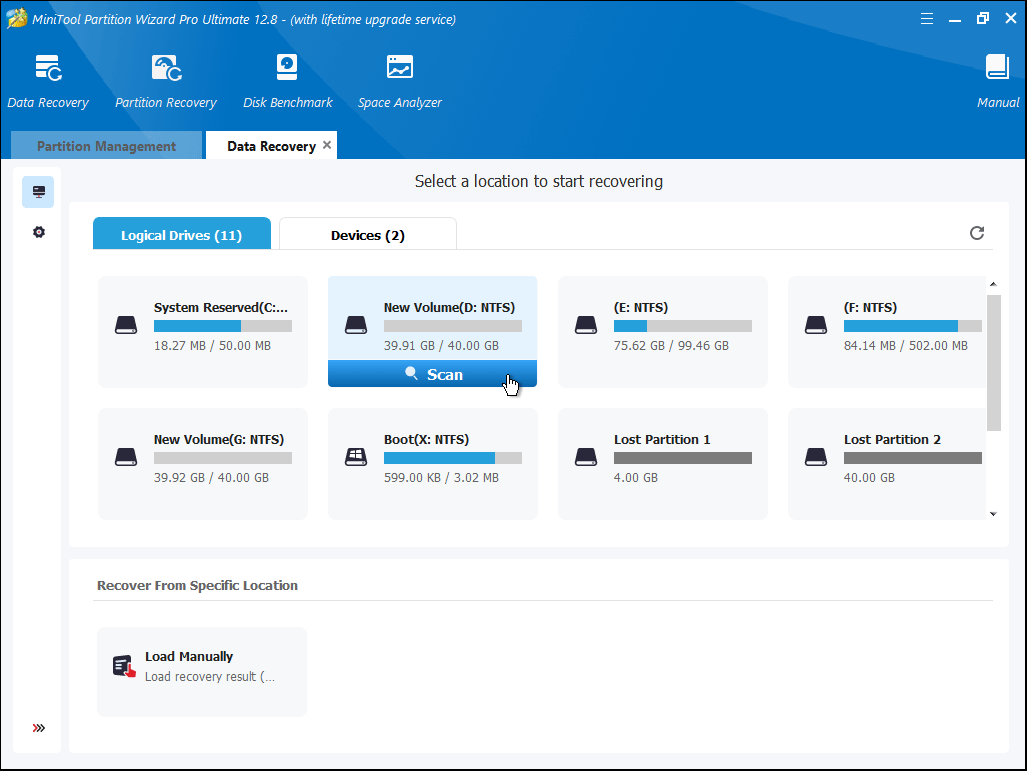
Task: Restore down the application window
Action: pyautogui.click(x=982, y=18)
